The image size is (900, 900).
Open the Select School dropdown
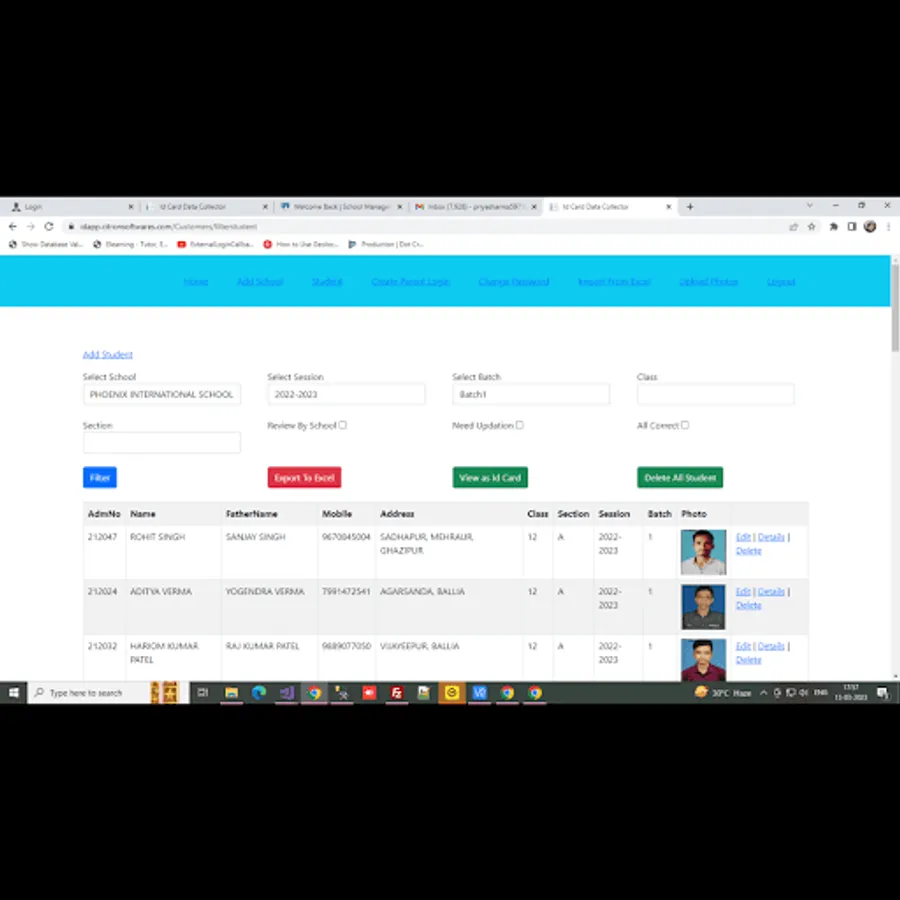[x=162, y=394]
